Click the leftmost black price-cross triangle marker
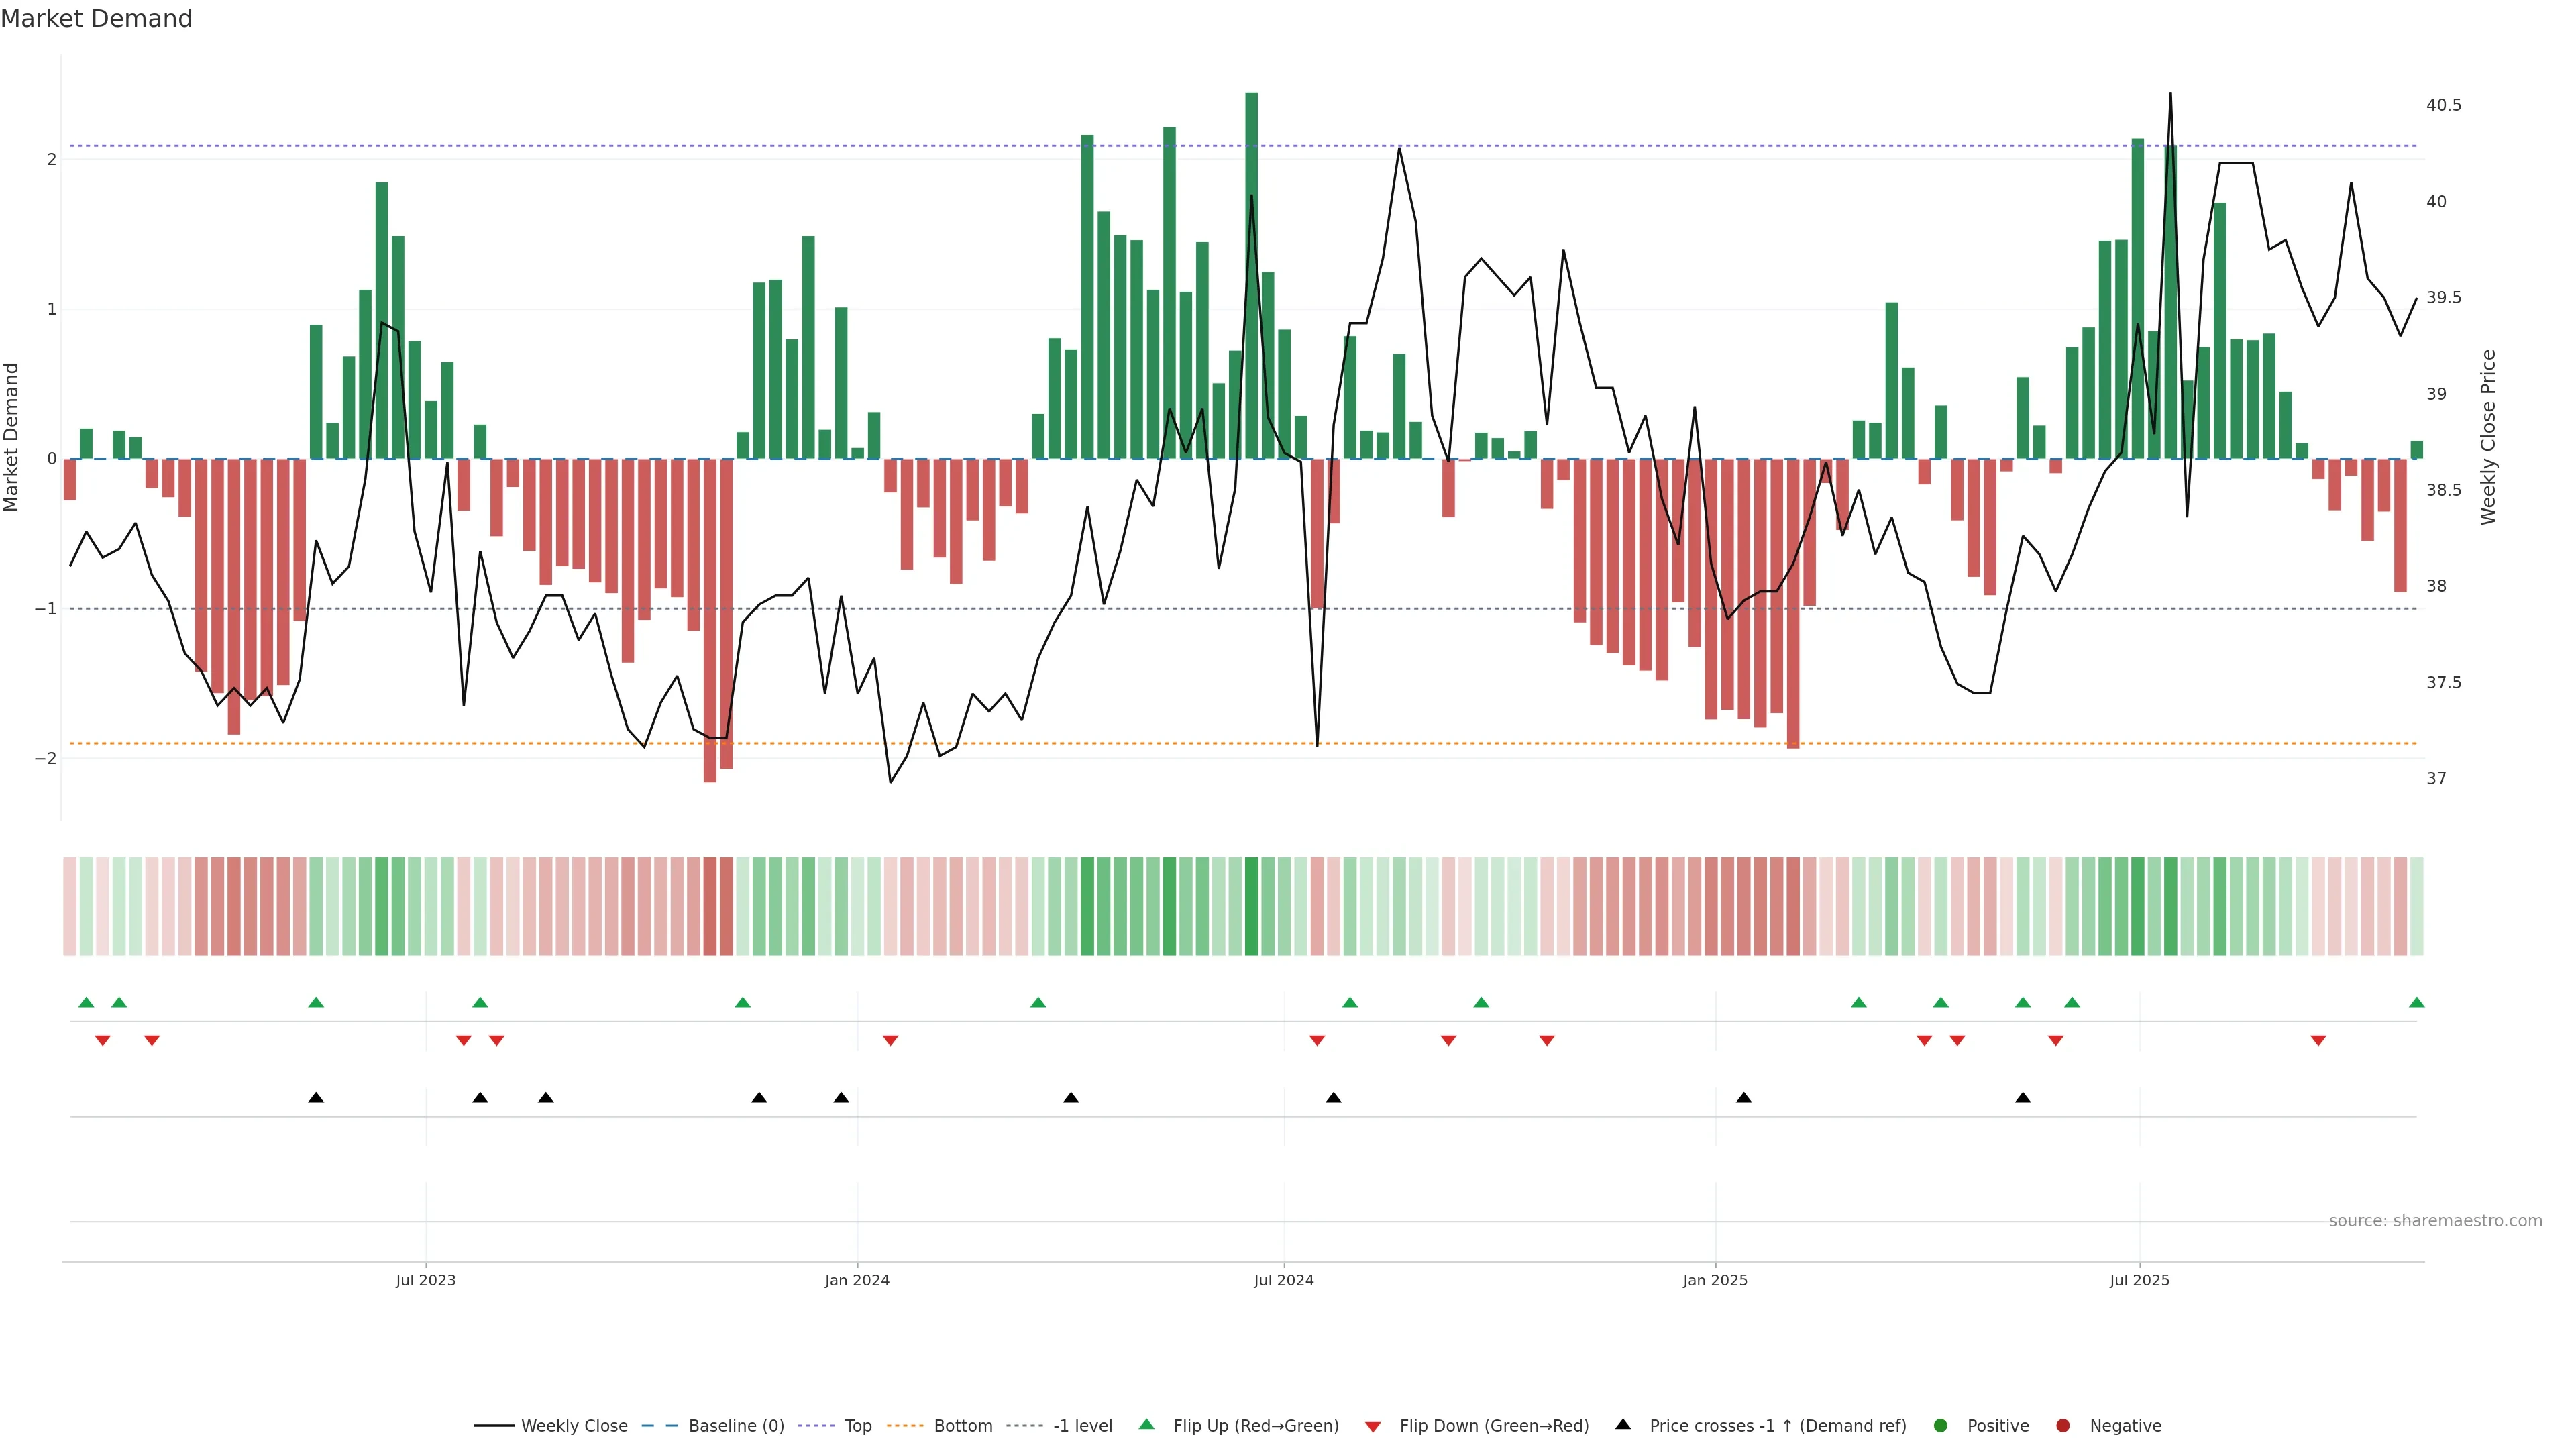This screenshot has height=1449, width=2576. pyautogui.click(x=316, y=1098)
